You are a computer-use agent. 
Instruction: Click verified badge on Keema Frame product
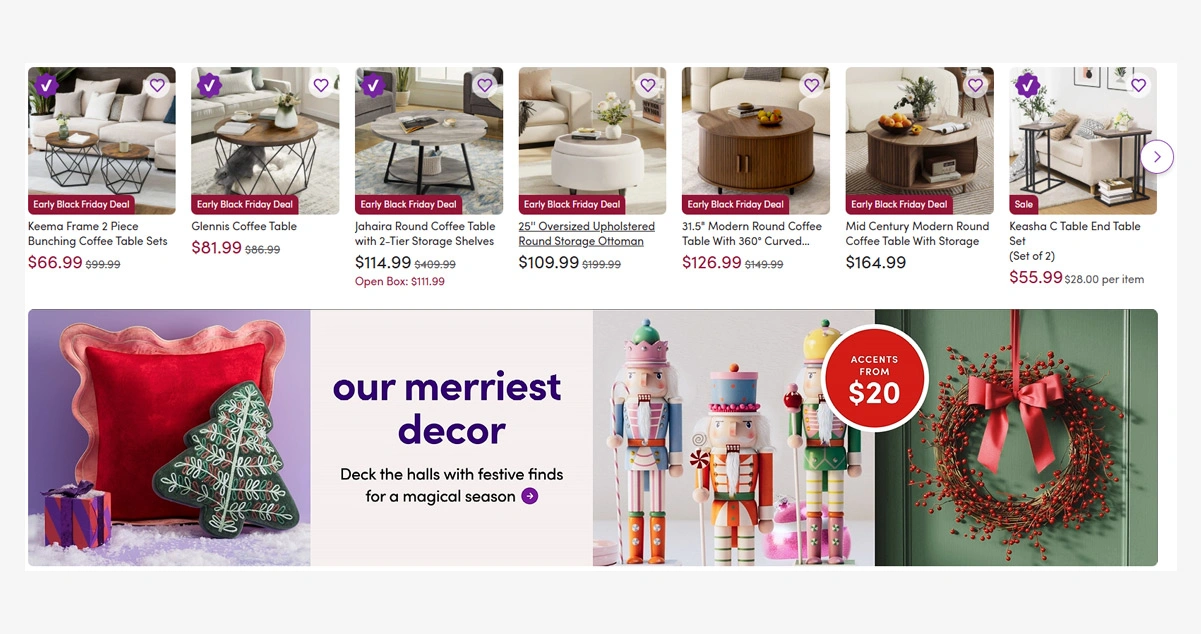click(x=45, y=84)
